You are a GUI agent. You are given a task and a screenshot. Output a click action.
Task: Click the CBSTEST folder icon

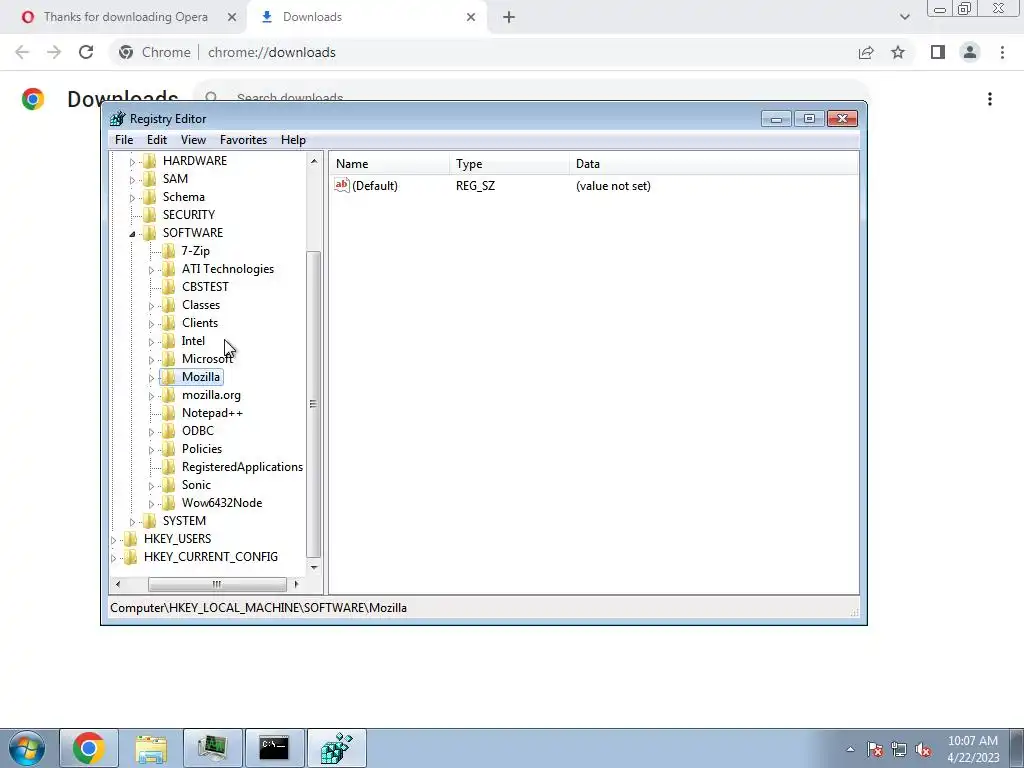168,287
